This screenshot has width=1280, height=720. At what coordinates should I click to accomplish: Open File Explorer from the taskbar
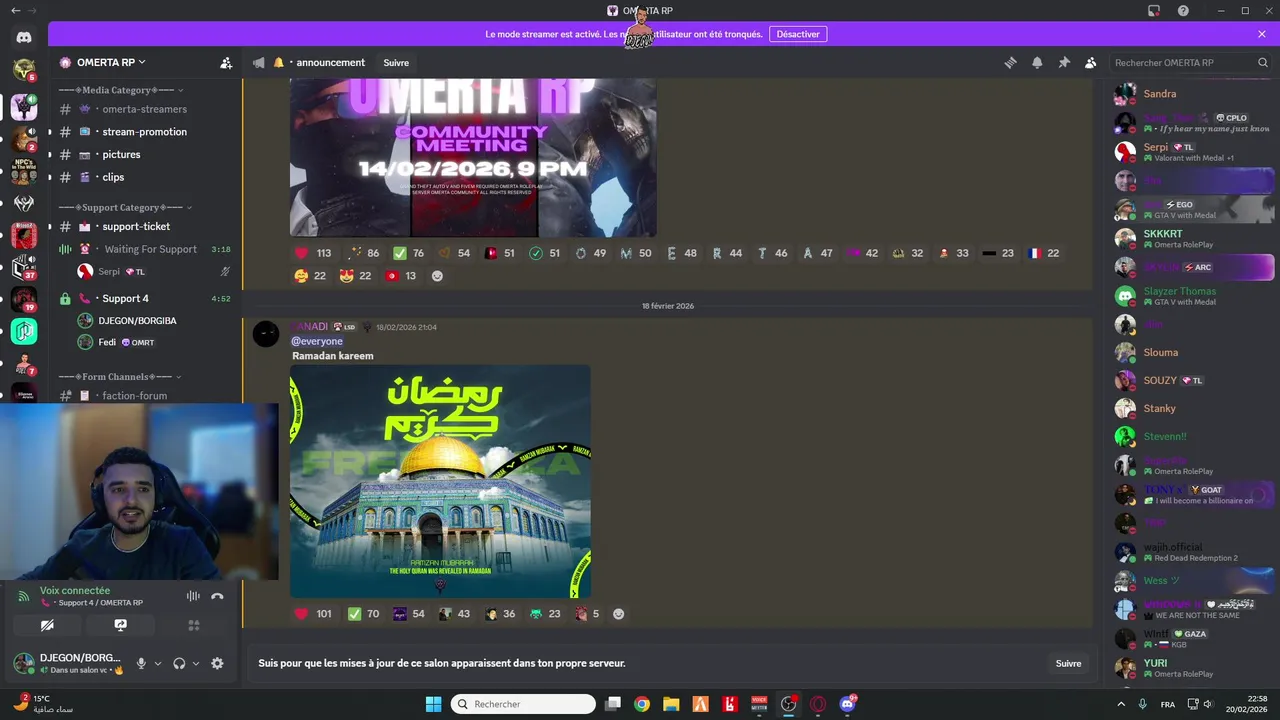click(671, 704)
